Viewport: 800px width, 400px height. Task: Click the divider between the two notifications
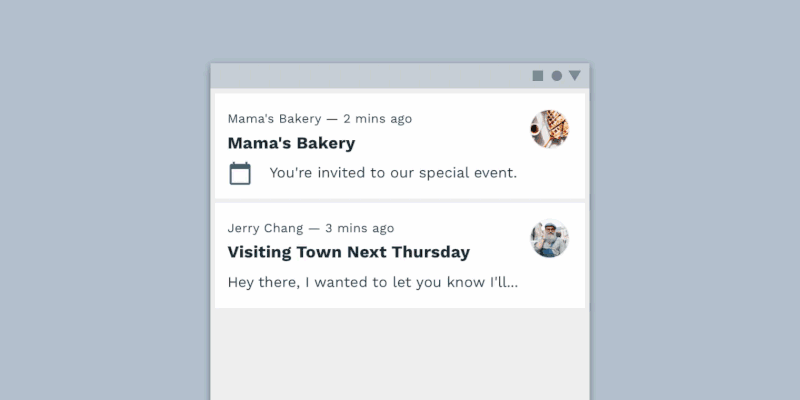(x=400, y=201)
